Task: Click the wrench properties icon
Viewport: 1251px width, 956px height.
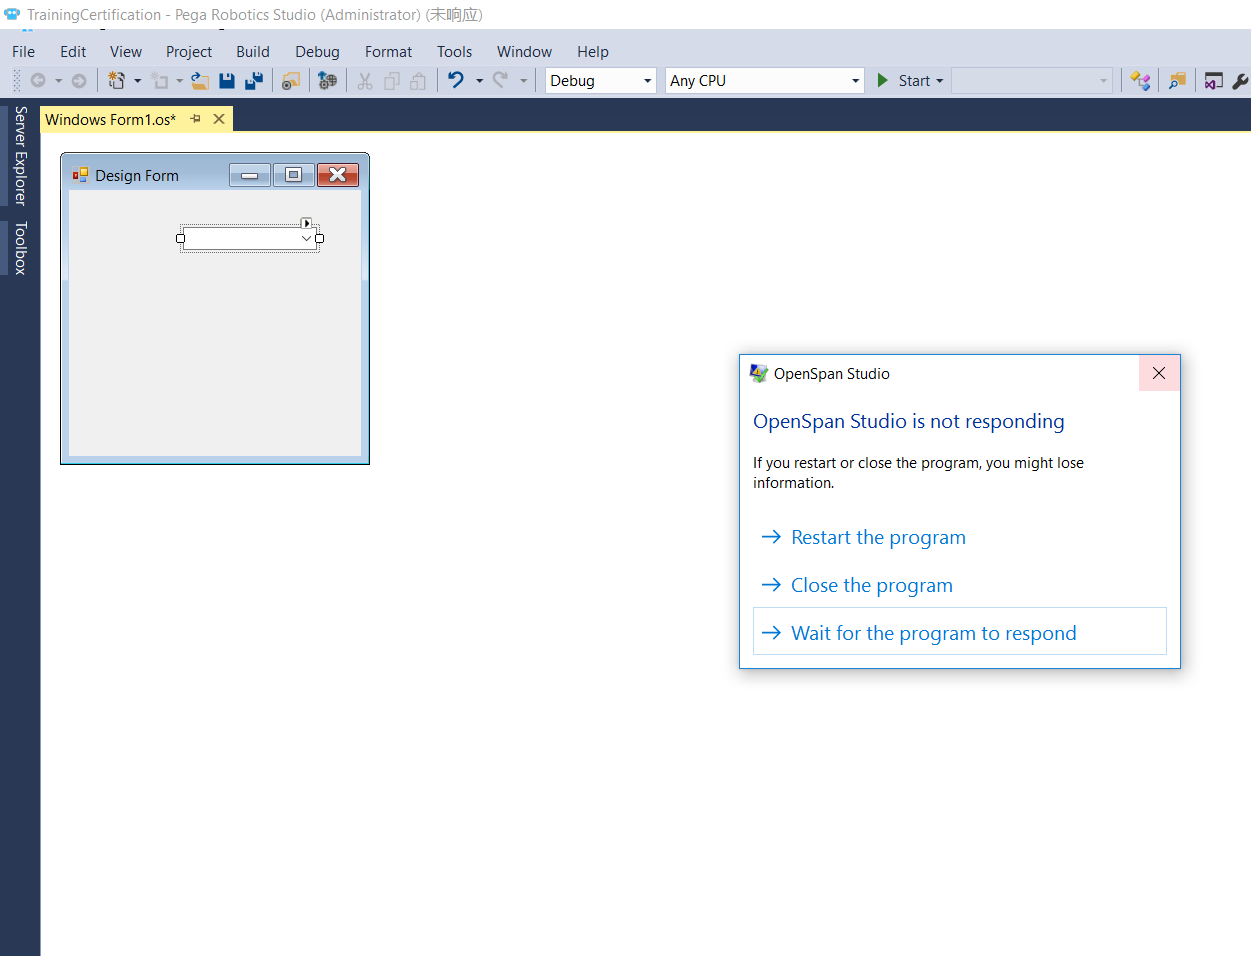Action: 1241,81
